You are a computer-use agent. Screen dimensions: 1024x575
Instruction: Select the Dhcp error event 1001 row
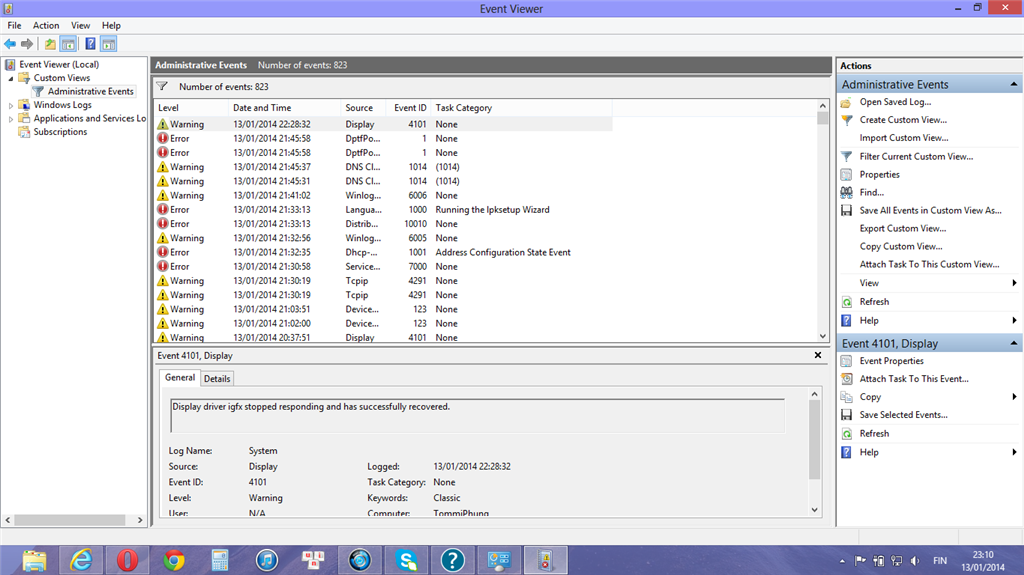point(384,252)
